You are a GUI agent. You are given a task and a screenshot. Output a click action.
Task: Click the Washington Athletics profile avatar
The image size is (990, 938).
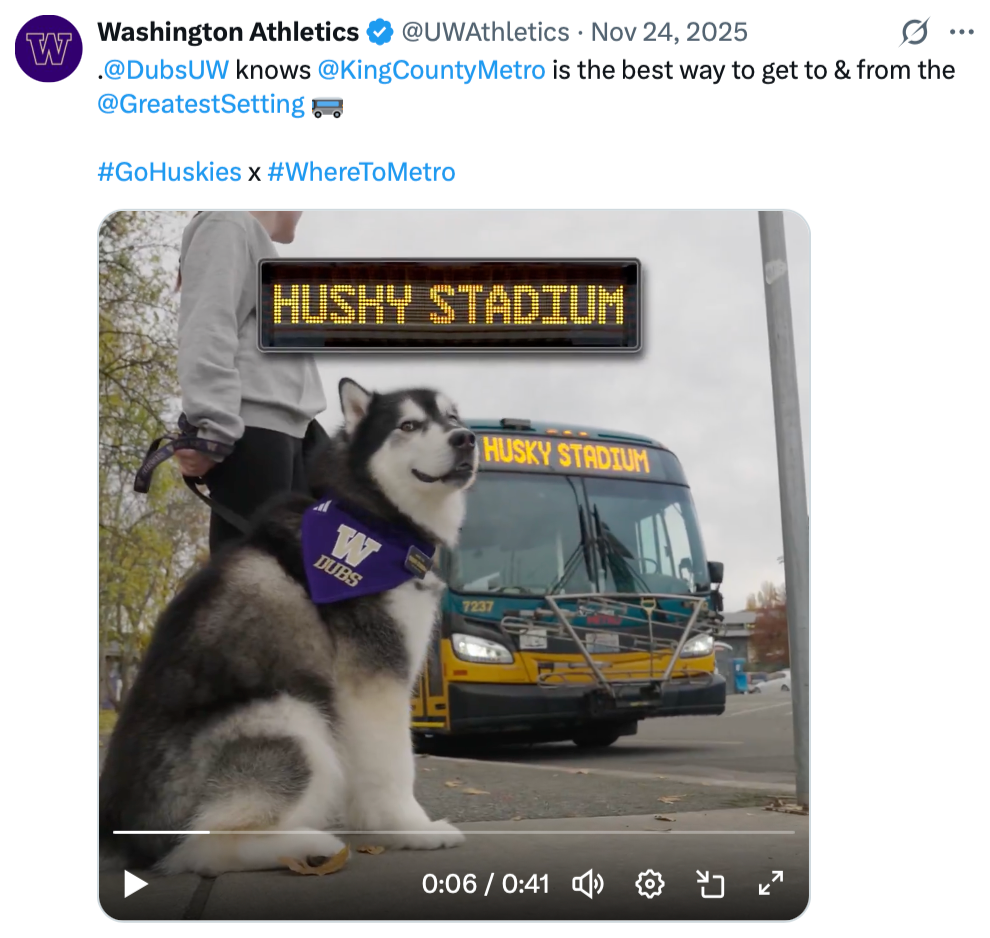pyautogui.click(x=48, y=49)
